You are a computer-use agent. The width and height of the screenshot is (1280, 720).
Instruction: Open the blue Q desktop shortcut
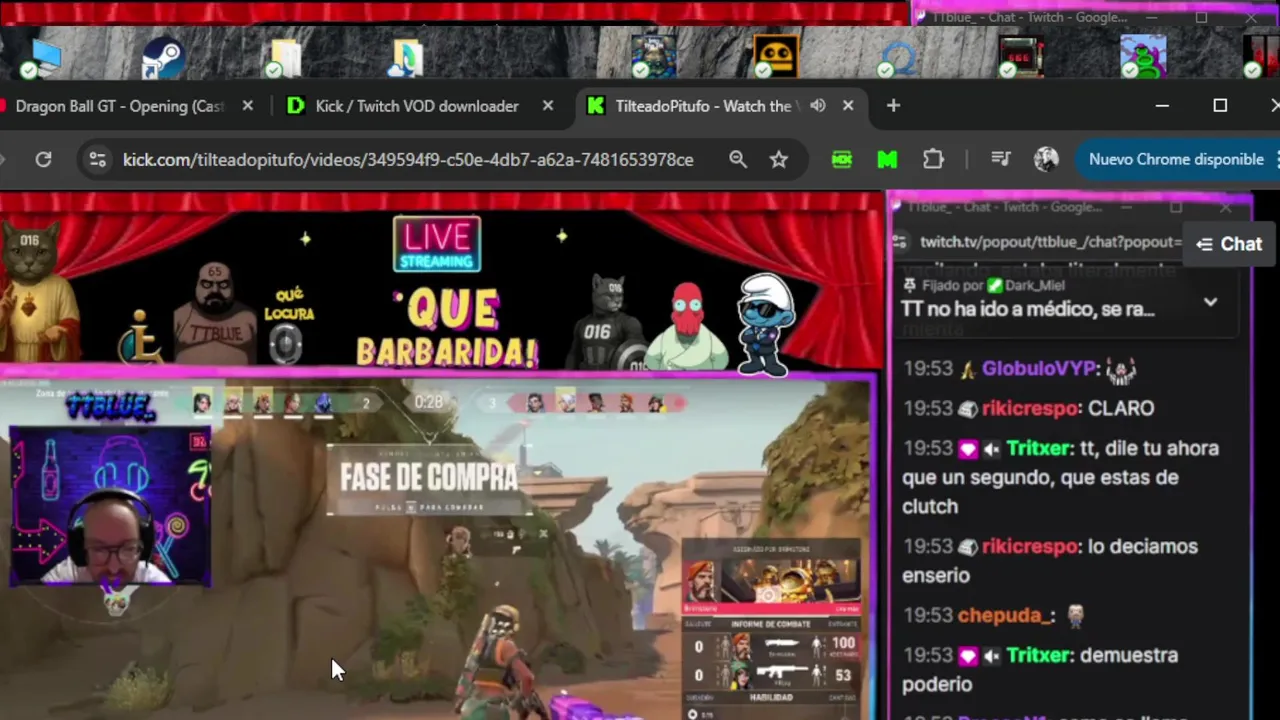[897, 58]
